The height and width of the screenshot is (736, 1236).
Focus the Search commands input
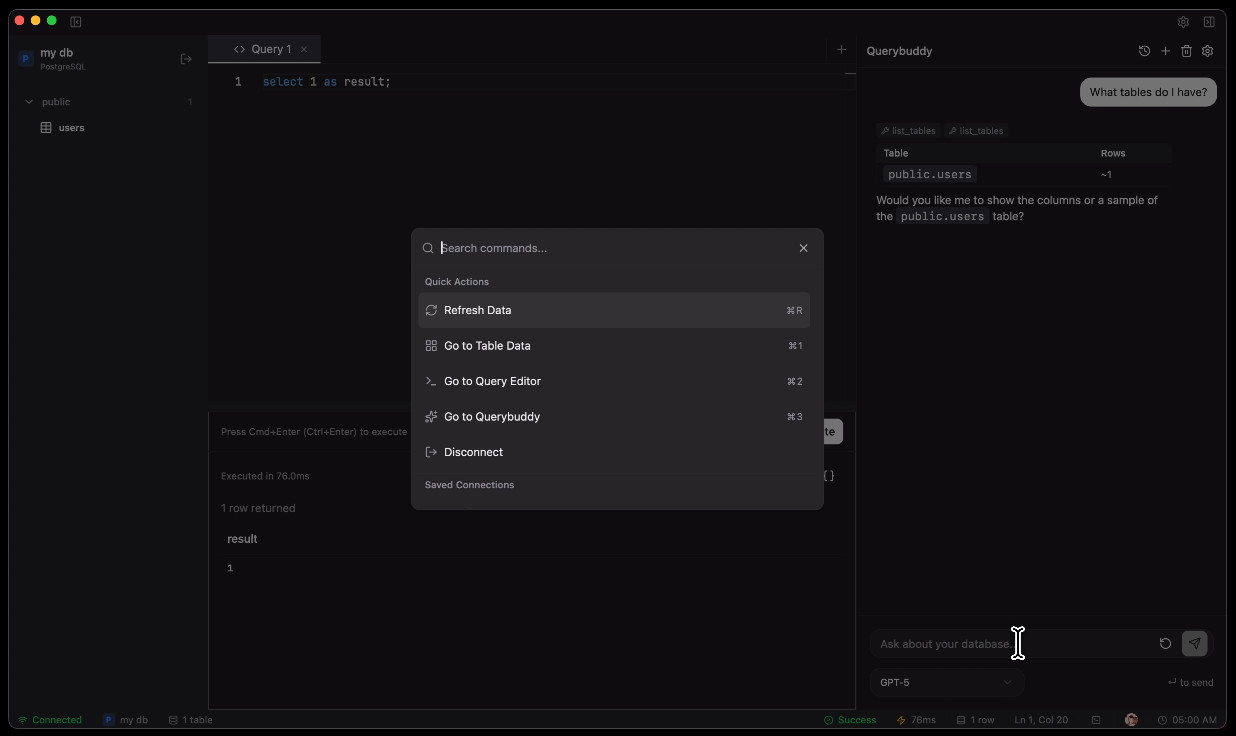pos(615,248)
